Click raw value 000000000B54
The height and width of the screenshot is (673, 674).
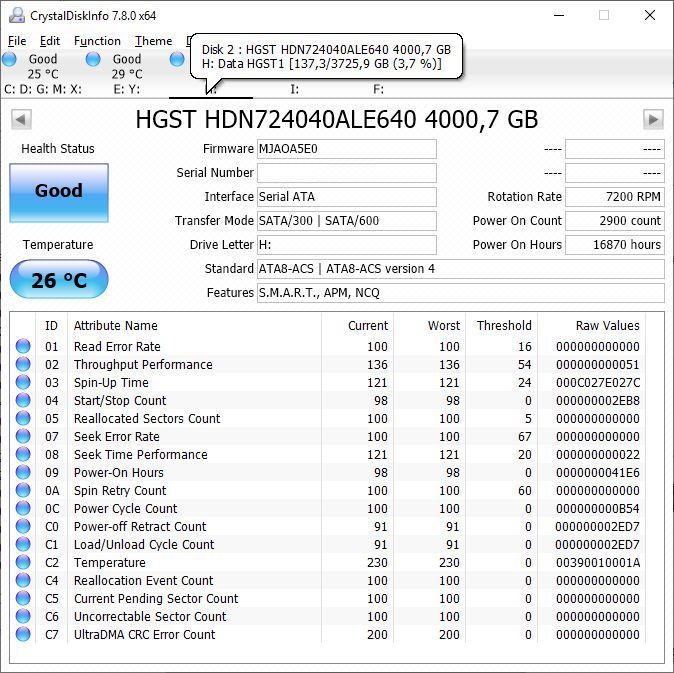click(x=598, y=509)
